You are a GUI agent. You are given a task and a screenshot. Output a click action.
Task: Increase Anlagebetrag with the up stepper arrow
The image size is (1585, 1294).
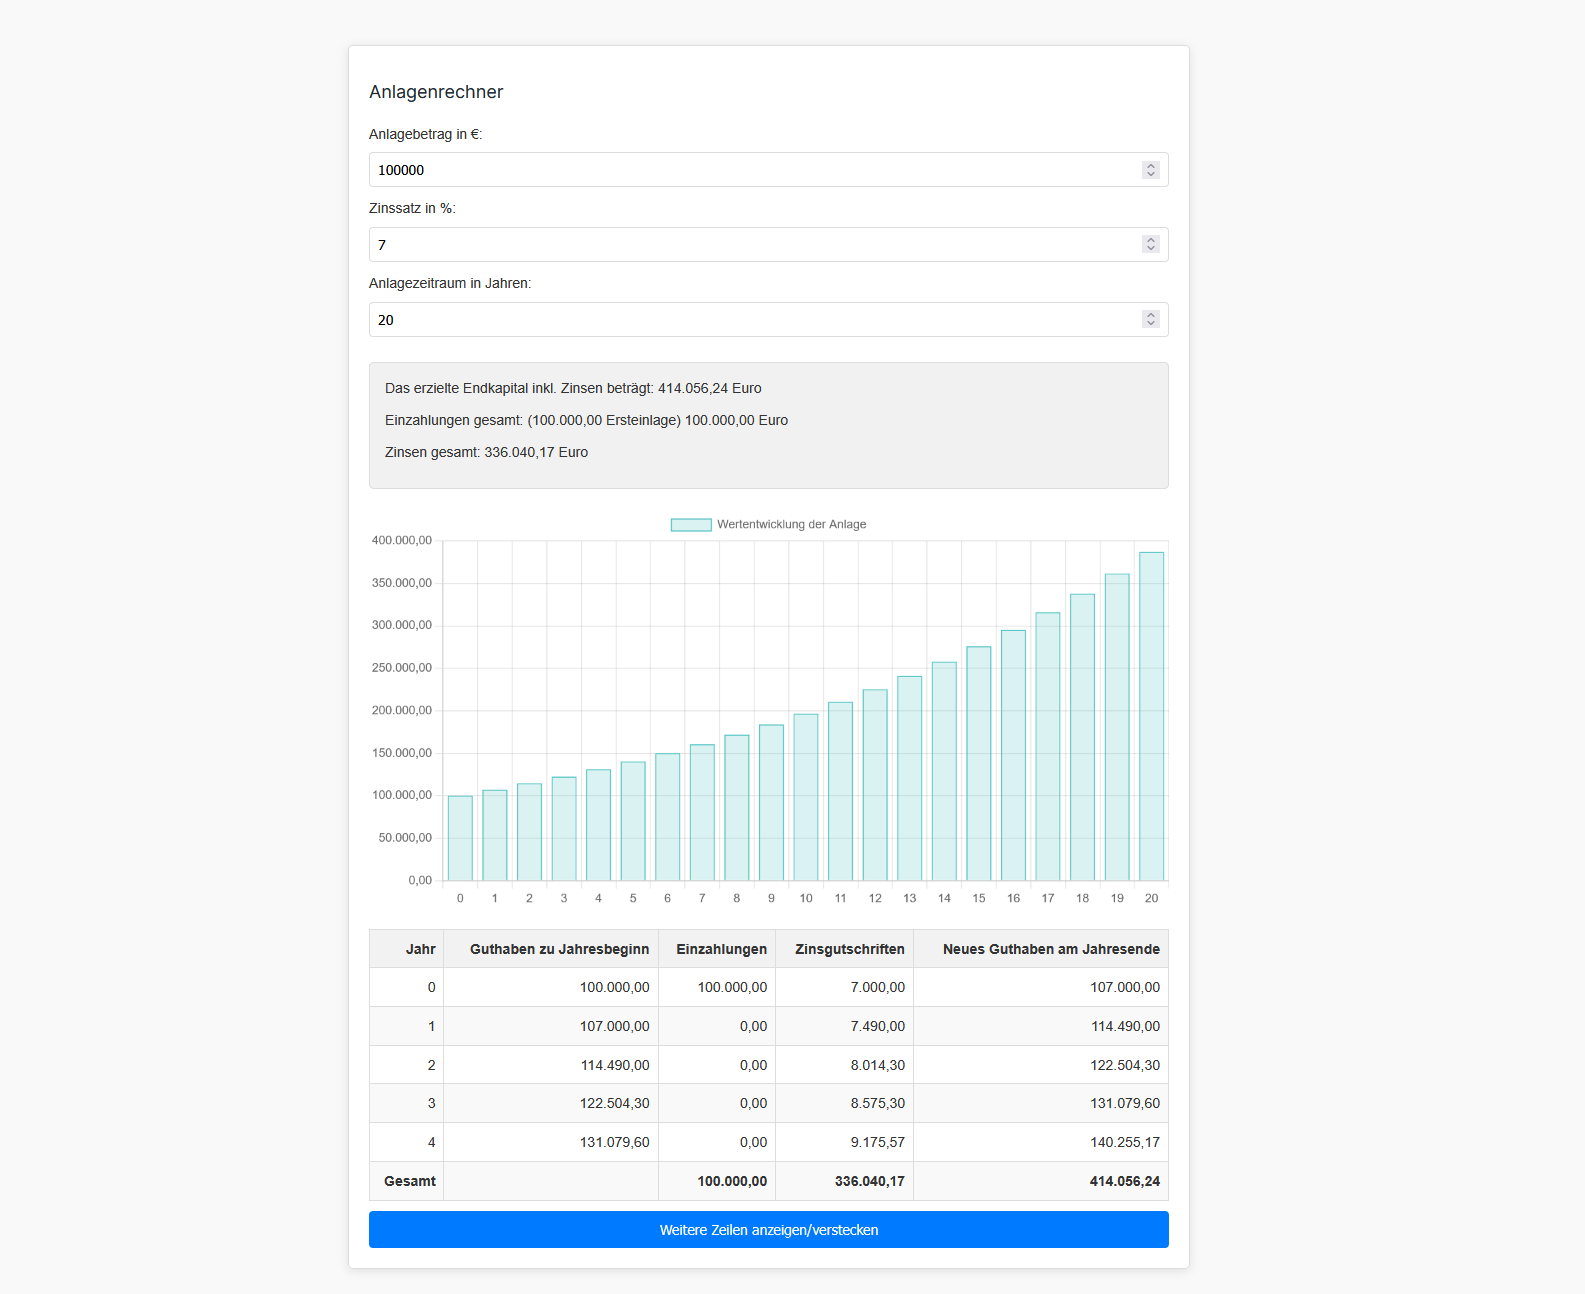tap(1151, 166)
